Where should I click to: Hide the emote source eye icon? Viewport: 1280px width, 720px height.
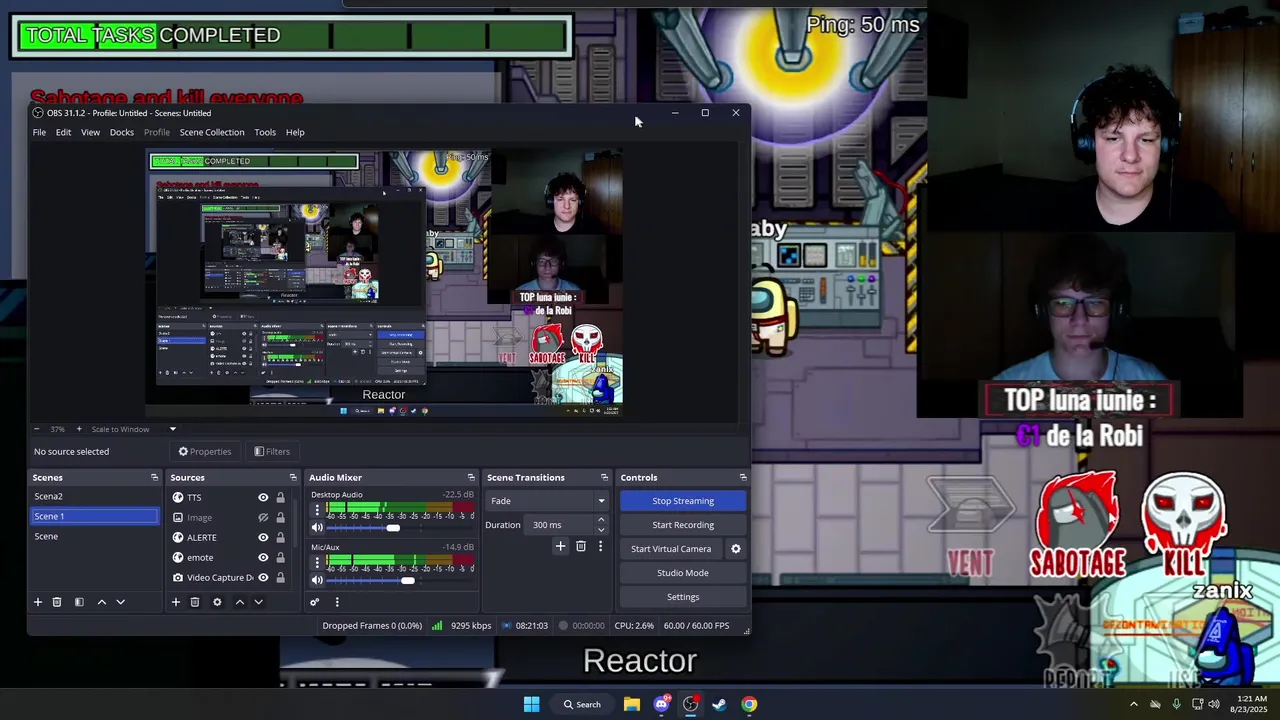point(263,557)
